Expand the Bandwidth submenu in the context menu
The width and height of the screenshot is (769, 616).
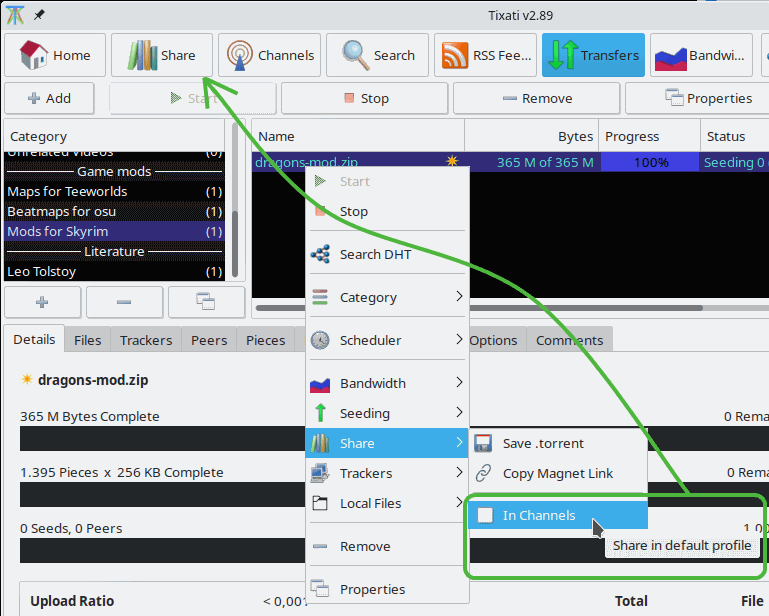(x=459, y=382)
